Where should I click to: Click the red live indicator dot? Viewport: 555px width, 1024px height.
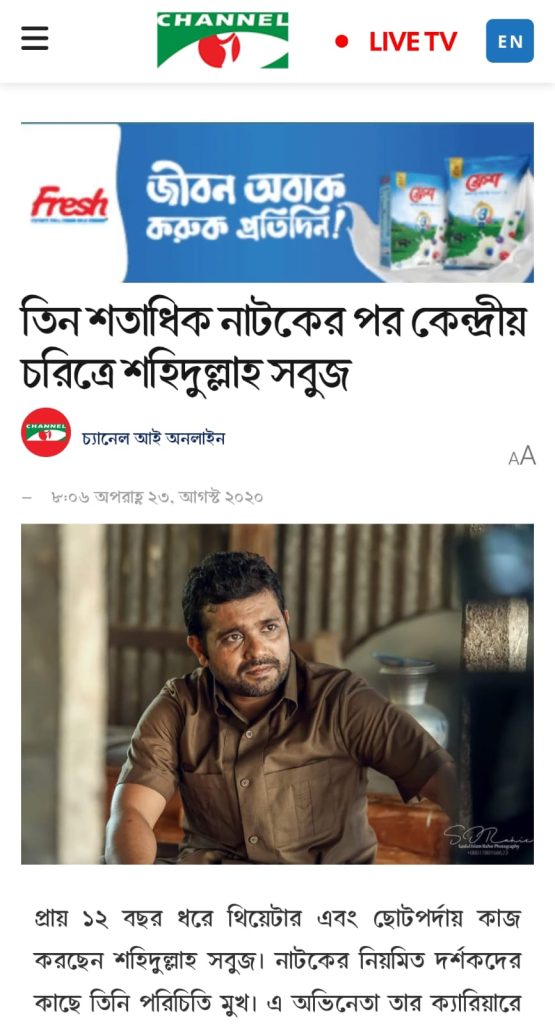pyautogui.click(x=341, y=42)
